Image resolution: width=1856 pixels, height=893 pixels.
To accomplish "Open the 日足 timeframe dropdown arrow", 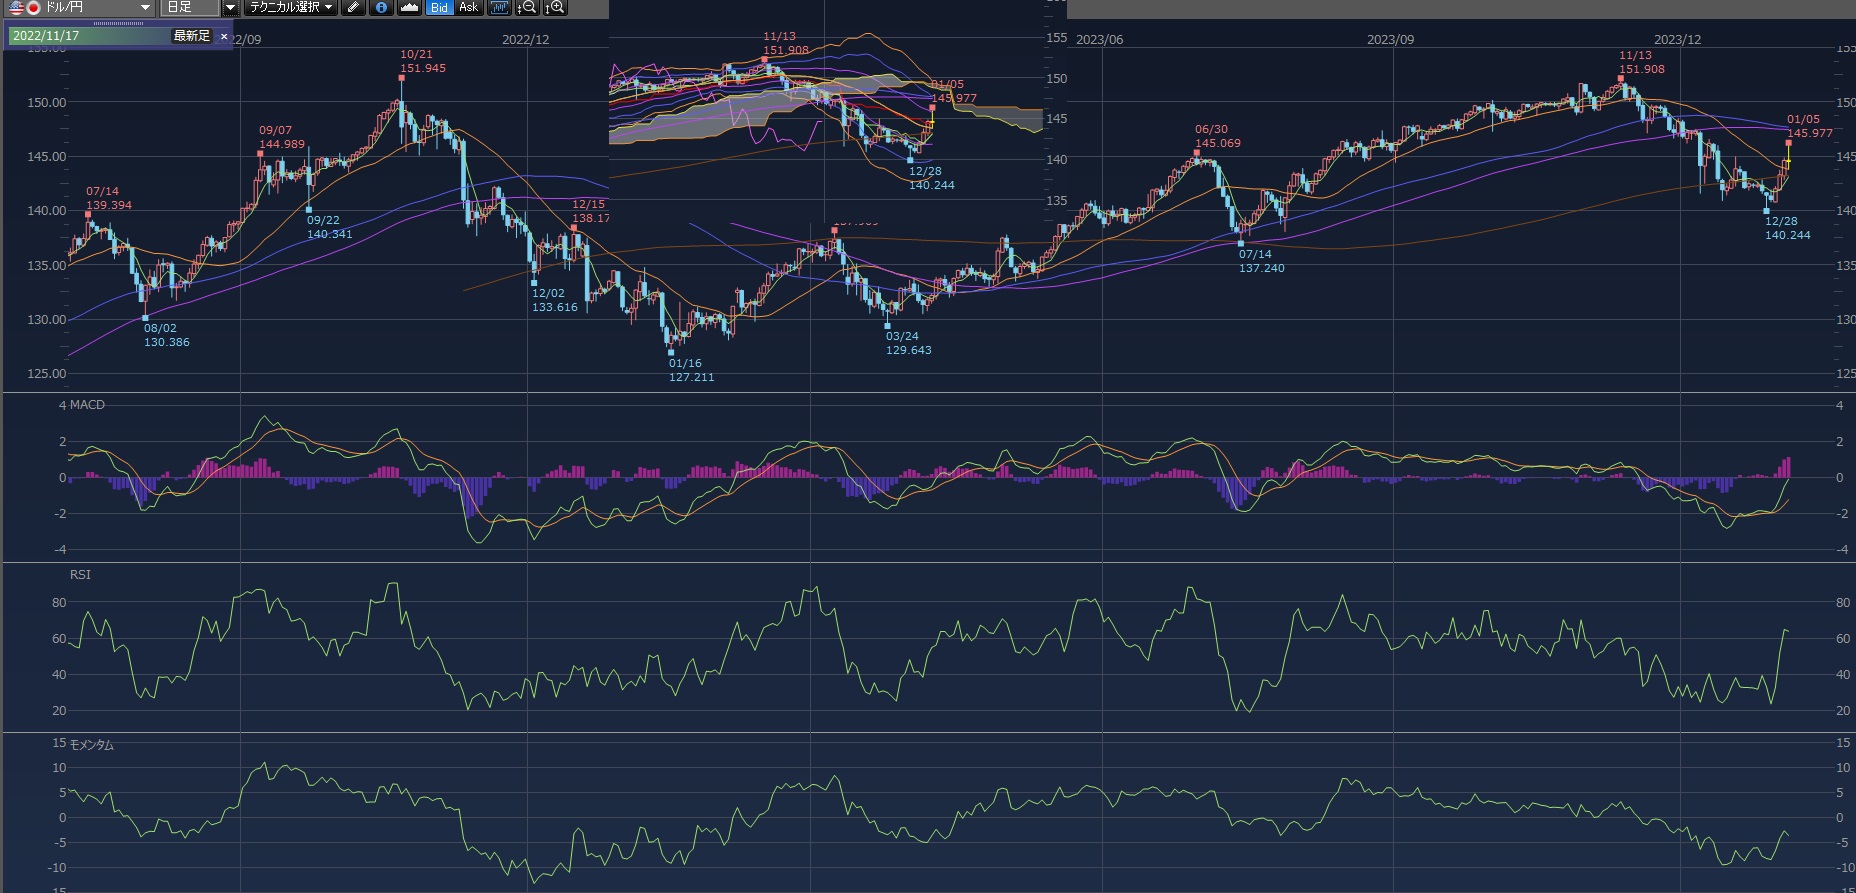I will pyautogui.click(x=230, y=7).
